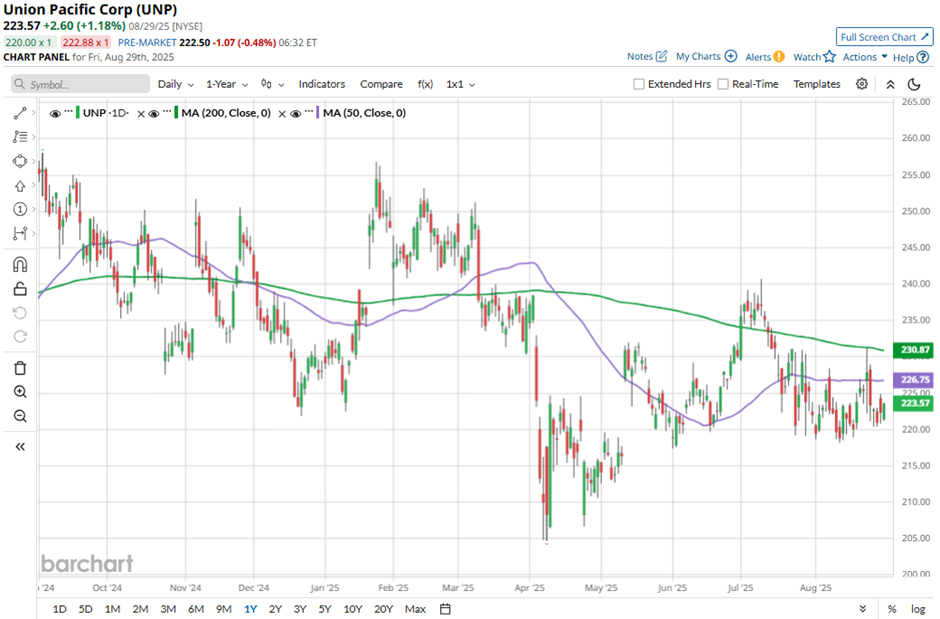
Task: Open the Indicators menu
Action: (x=322, y=84)
